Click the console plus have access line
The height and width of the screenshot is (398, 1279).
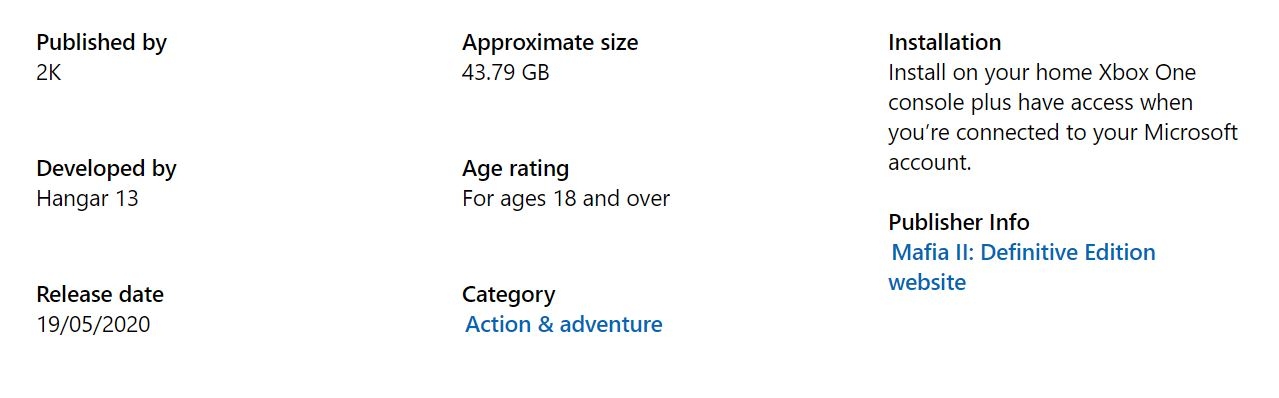tap(1040, 102)
